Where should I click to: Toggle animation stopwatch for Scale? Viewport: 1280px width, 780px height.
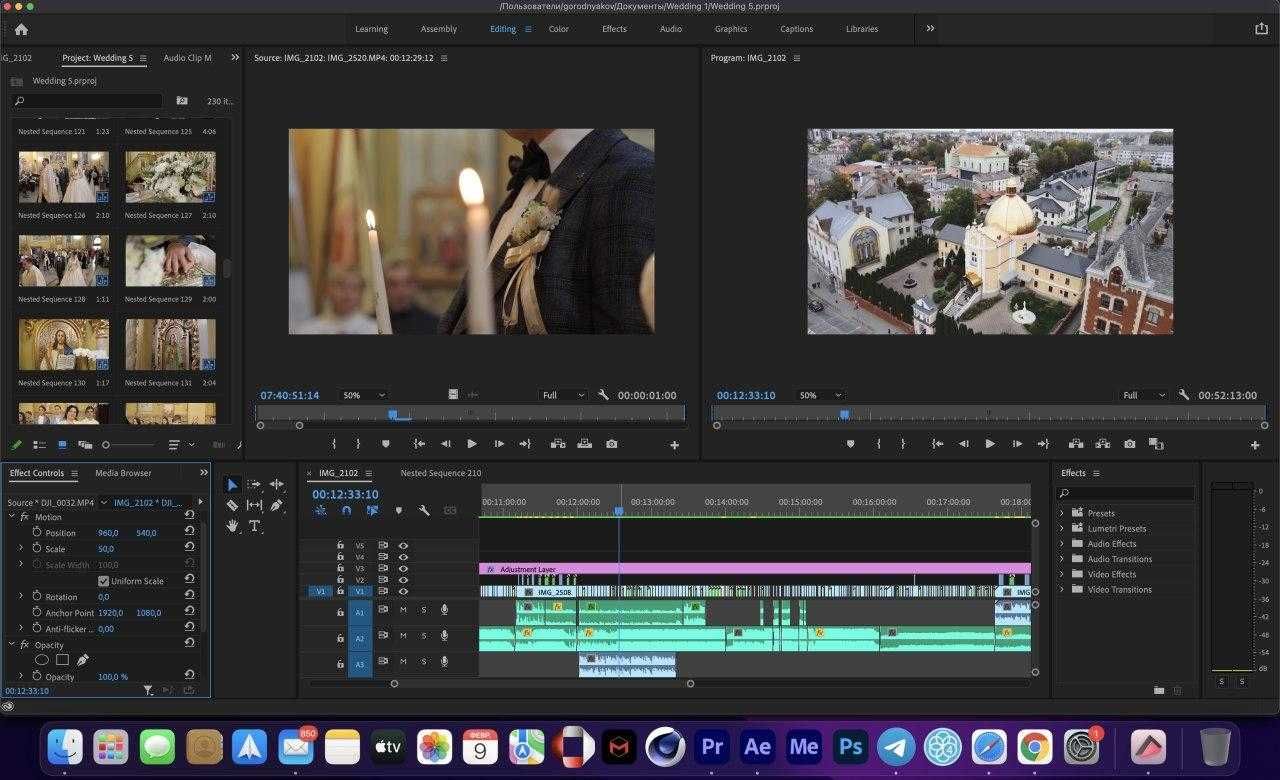(37, 549)
